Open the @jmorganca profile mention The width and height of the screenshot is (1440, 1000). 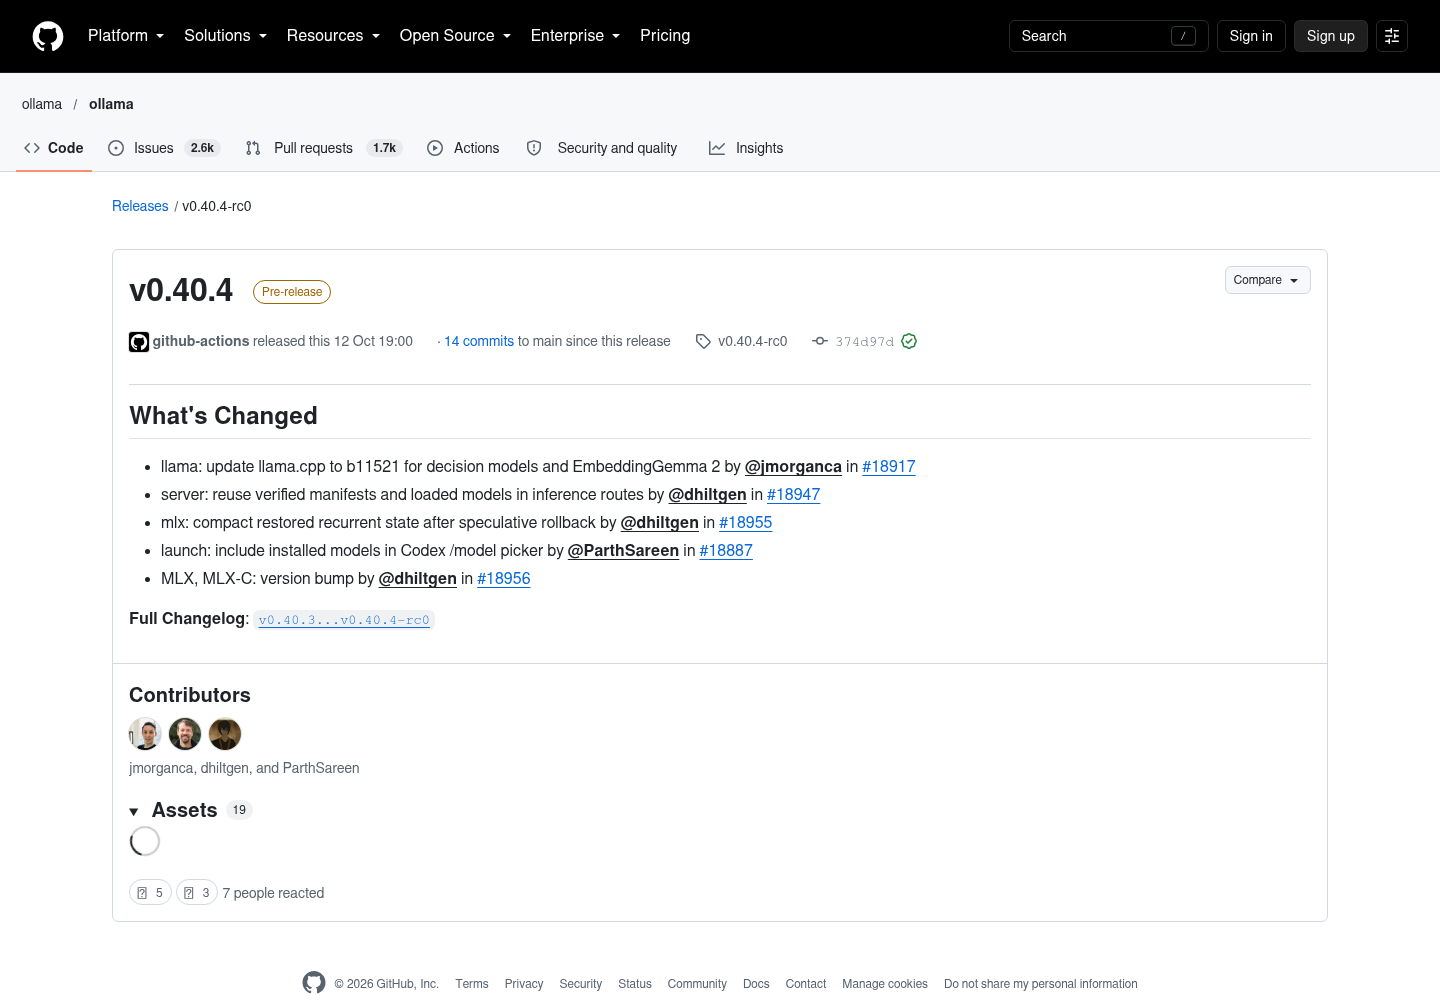tap(793, 466)
